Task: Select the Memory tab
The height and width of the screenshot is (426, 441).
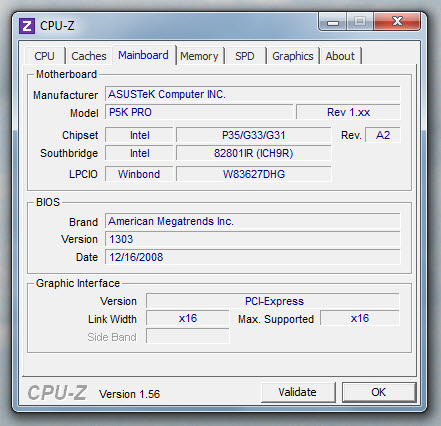Action: point(199,56)
